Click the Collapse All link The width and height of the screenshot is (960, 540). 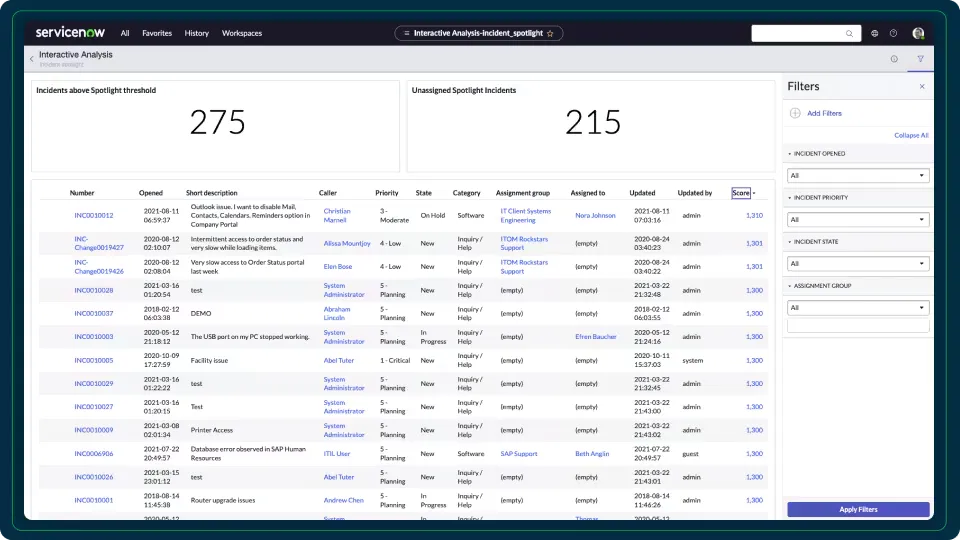tap(911, 135)
